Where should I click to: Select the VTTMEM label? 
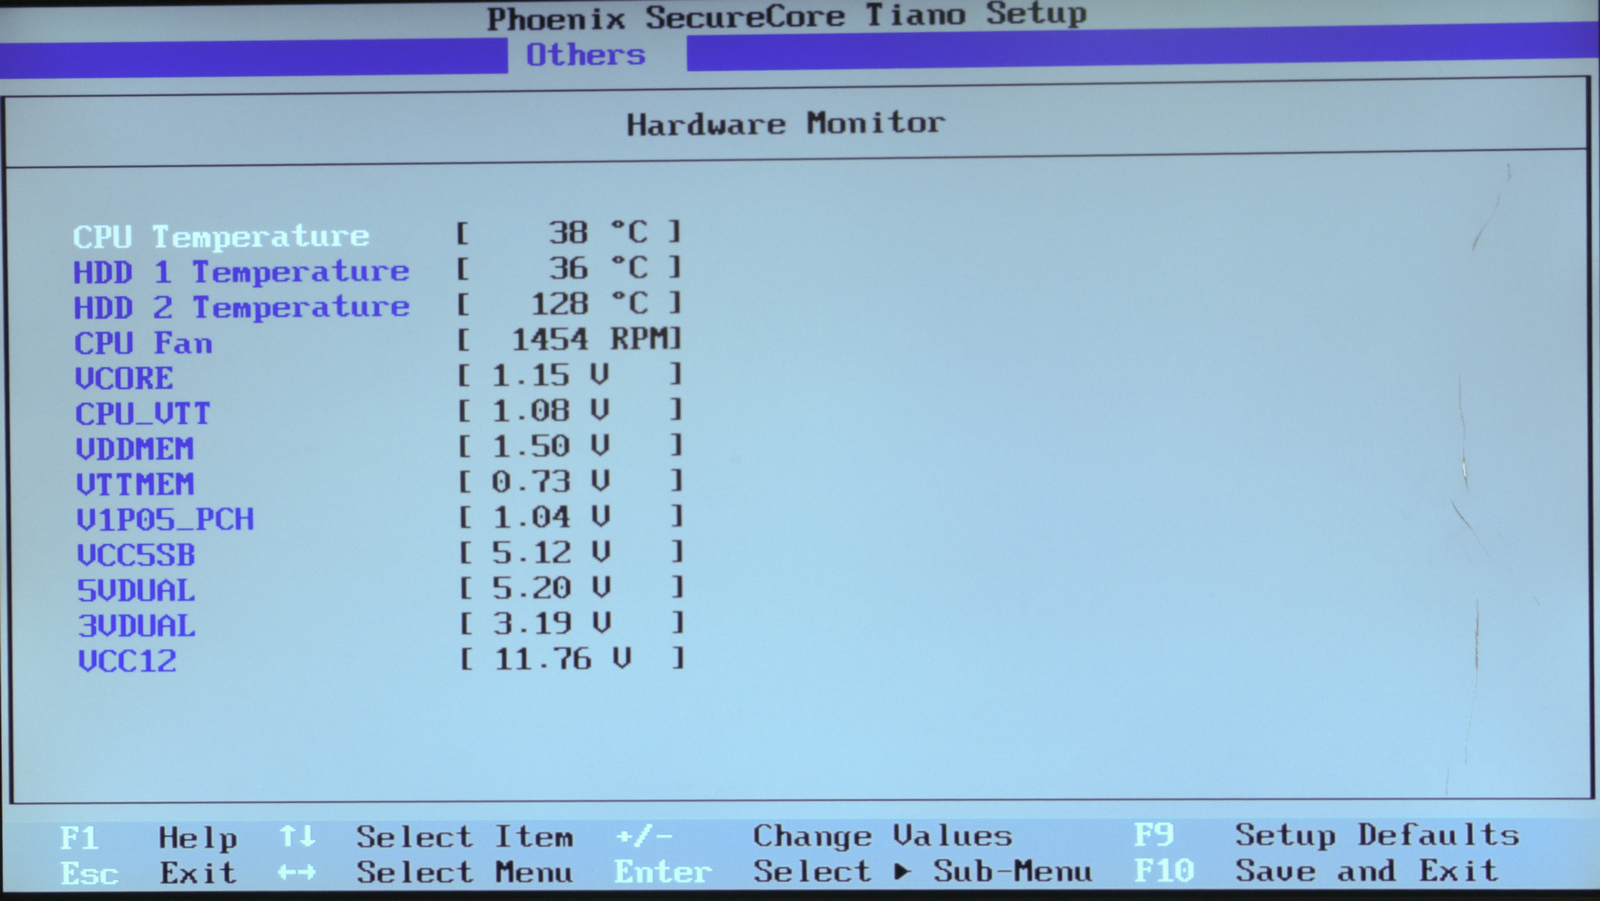click(135, 484)
